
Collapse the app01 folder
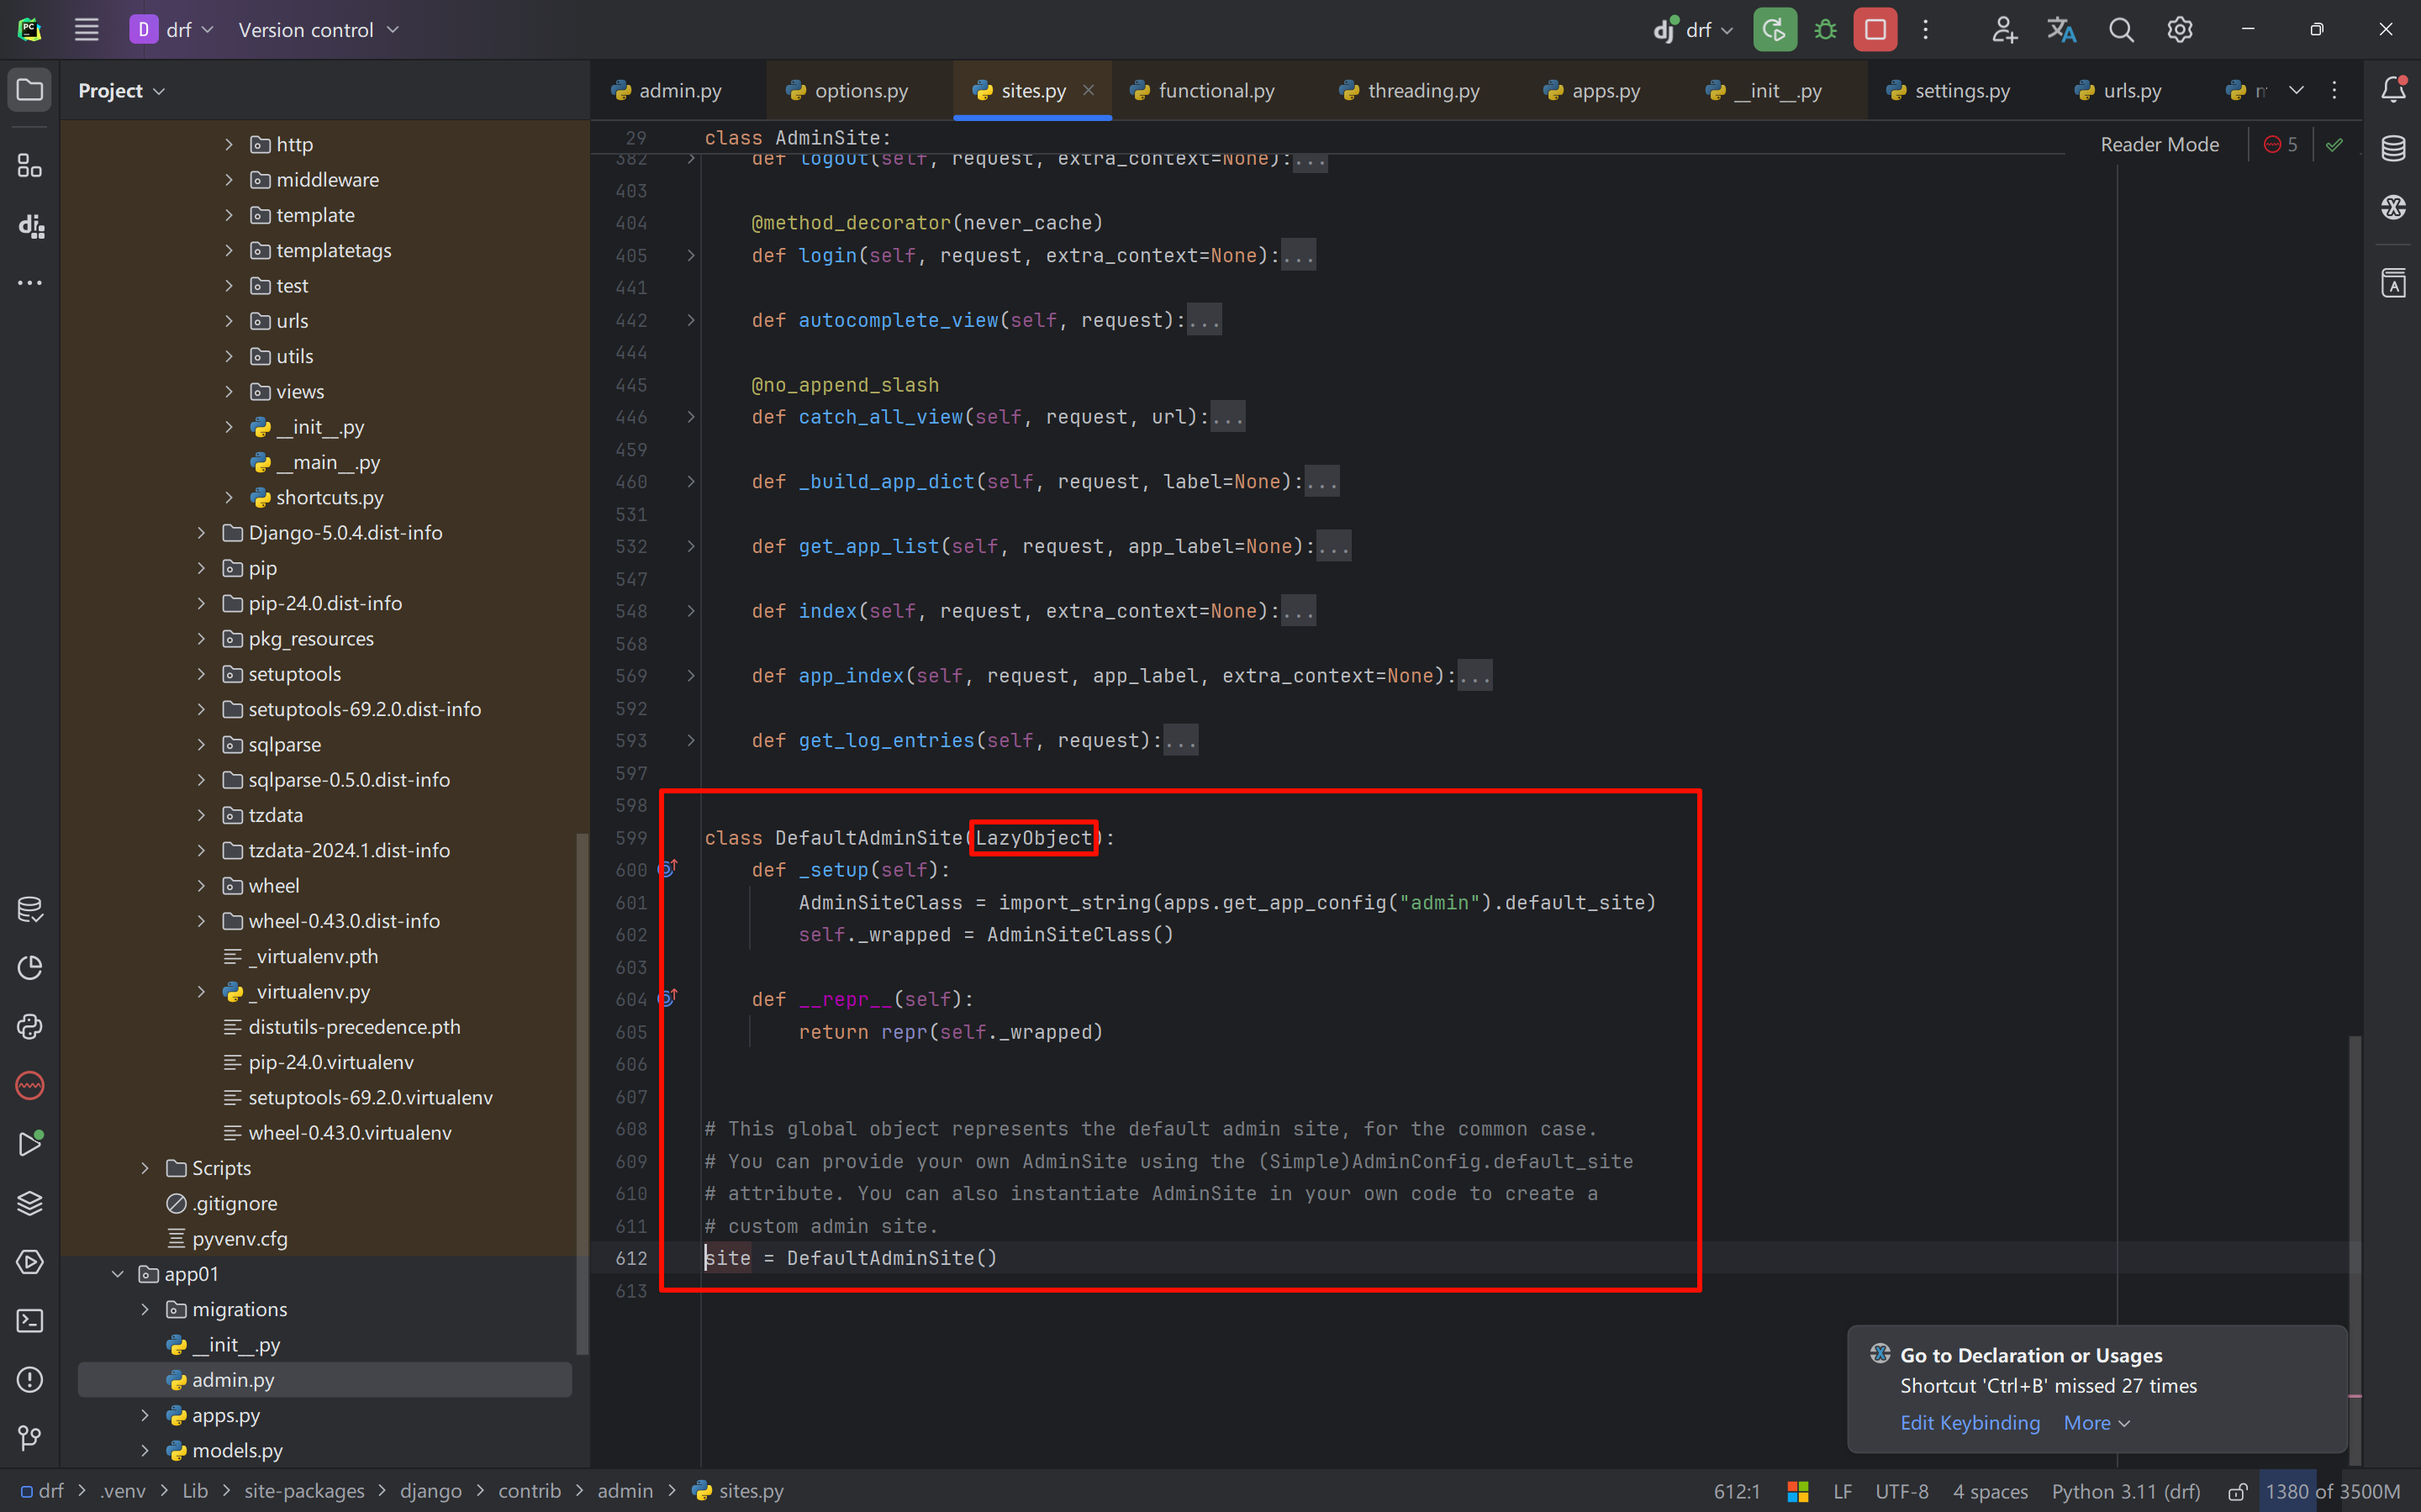click(118, 1274)
